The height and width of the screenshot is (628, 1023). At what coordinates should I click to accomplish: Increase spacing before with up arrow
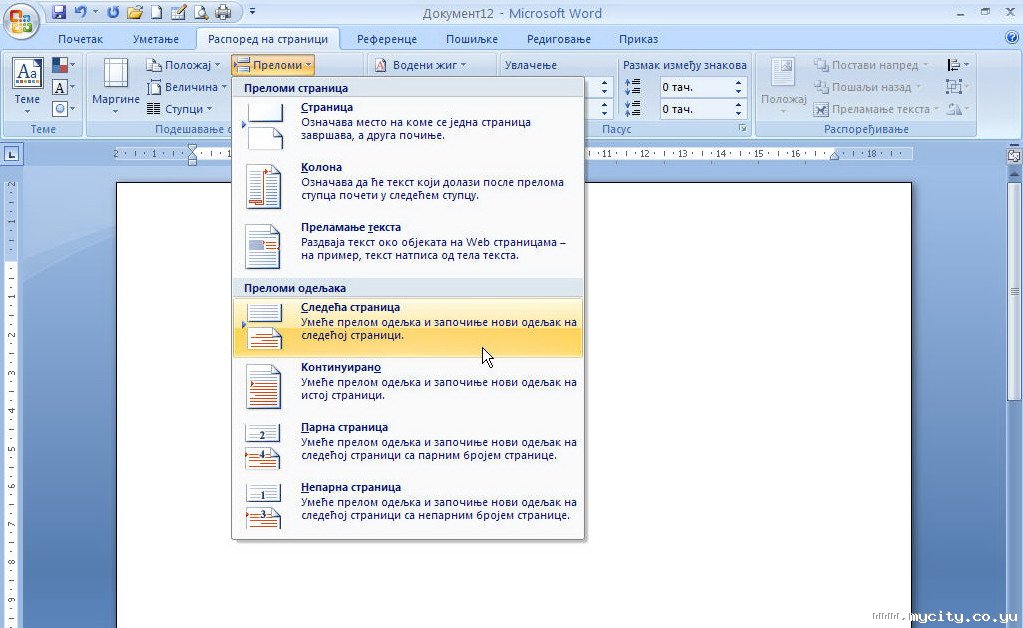tap(739, 83)
